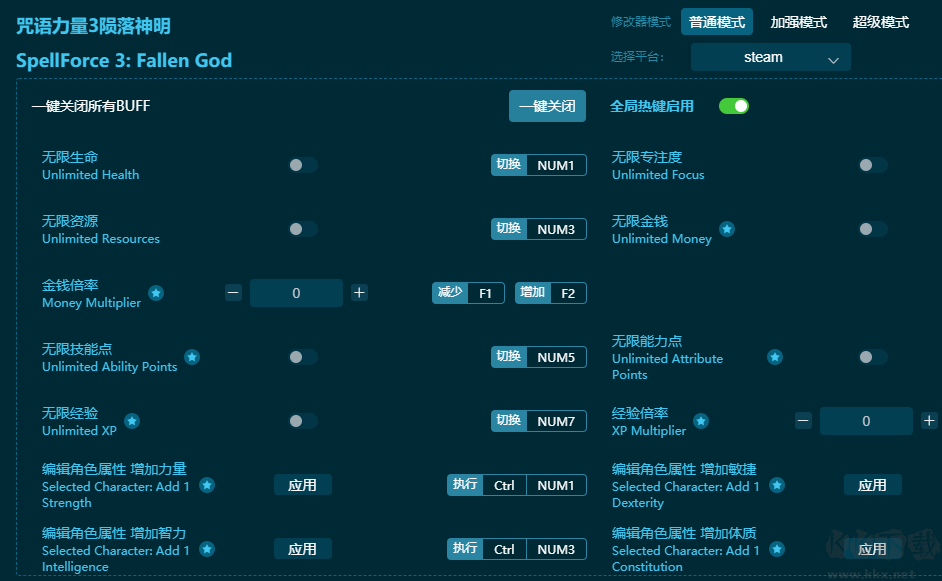Click NUM5 hotkey for Unlimited Ability Points

(556, 357)
